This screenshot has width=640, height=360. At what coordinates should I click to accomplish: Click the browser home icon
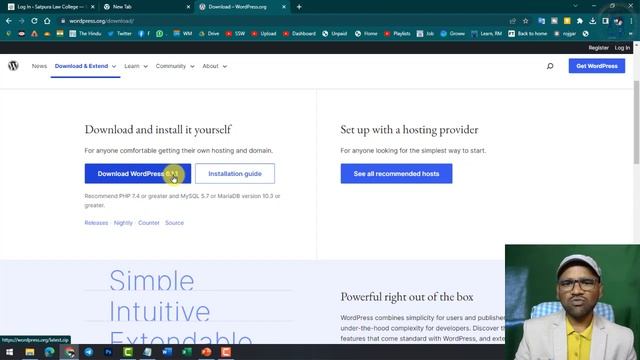tap(47, 21)
